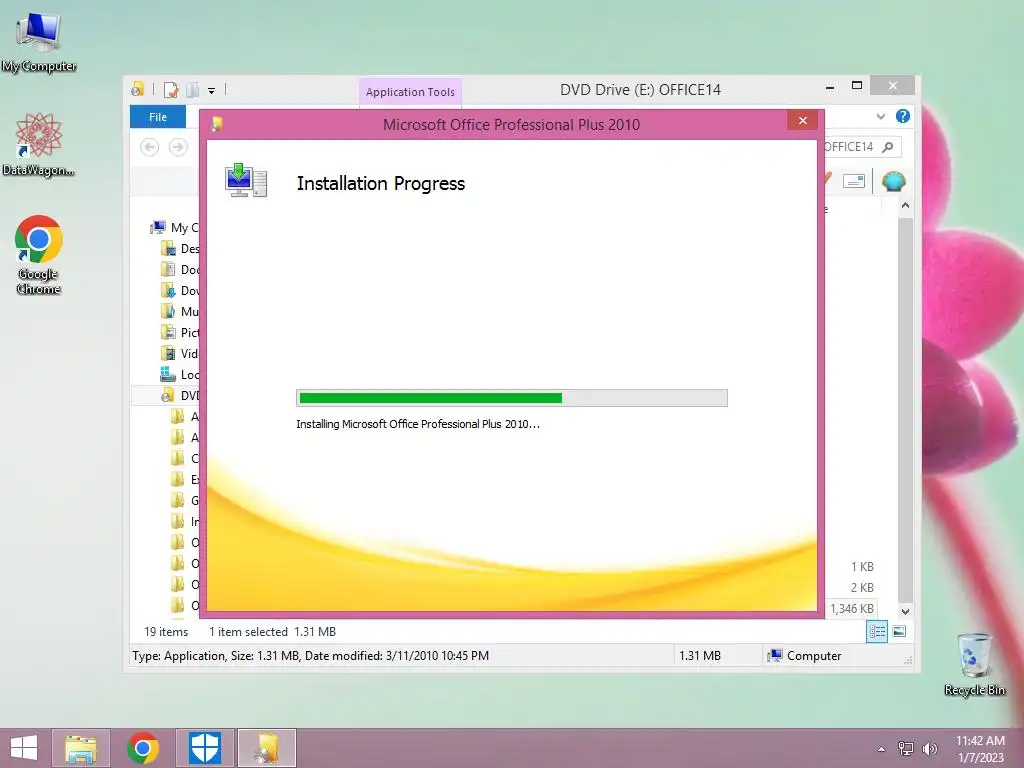This screenshot has width=1024, height=768.
Task: Select the Recycle Bin desktop icon
Action: tap(974, 664)
